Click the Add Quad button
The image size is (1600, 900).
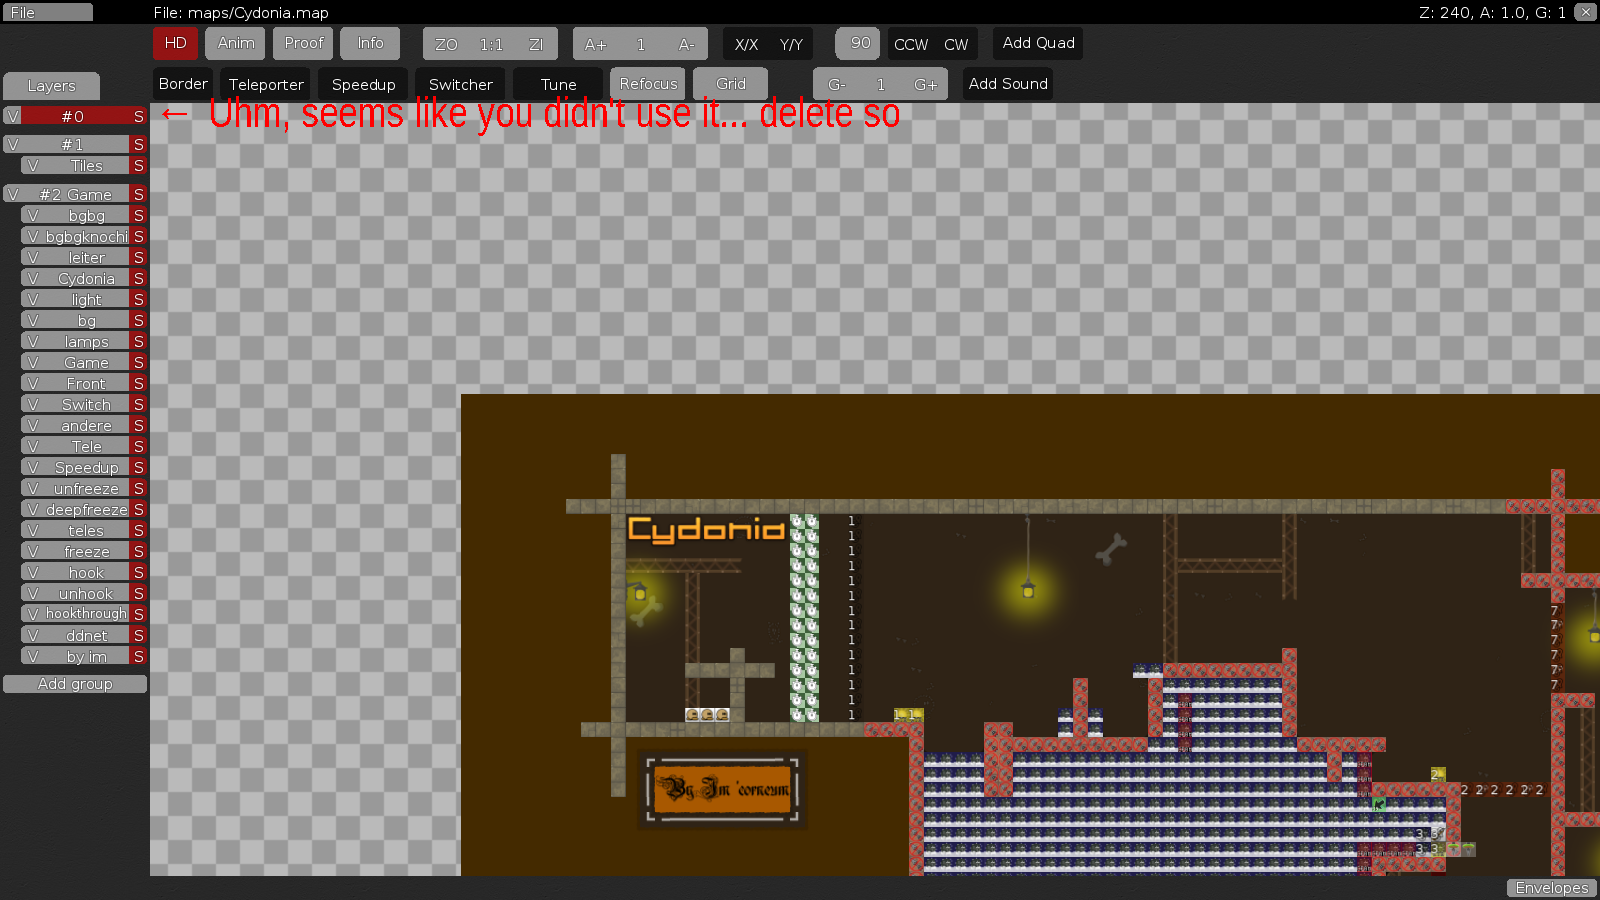1037,43
